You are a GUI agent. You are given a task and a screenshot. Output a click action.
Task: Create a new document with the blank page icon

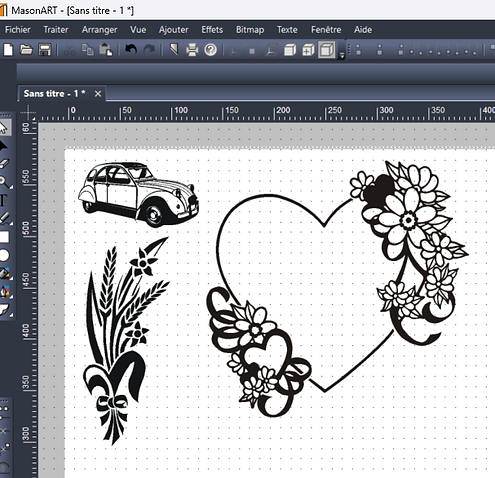[8, 50]
